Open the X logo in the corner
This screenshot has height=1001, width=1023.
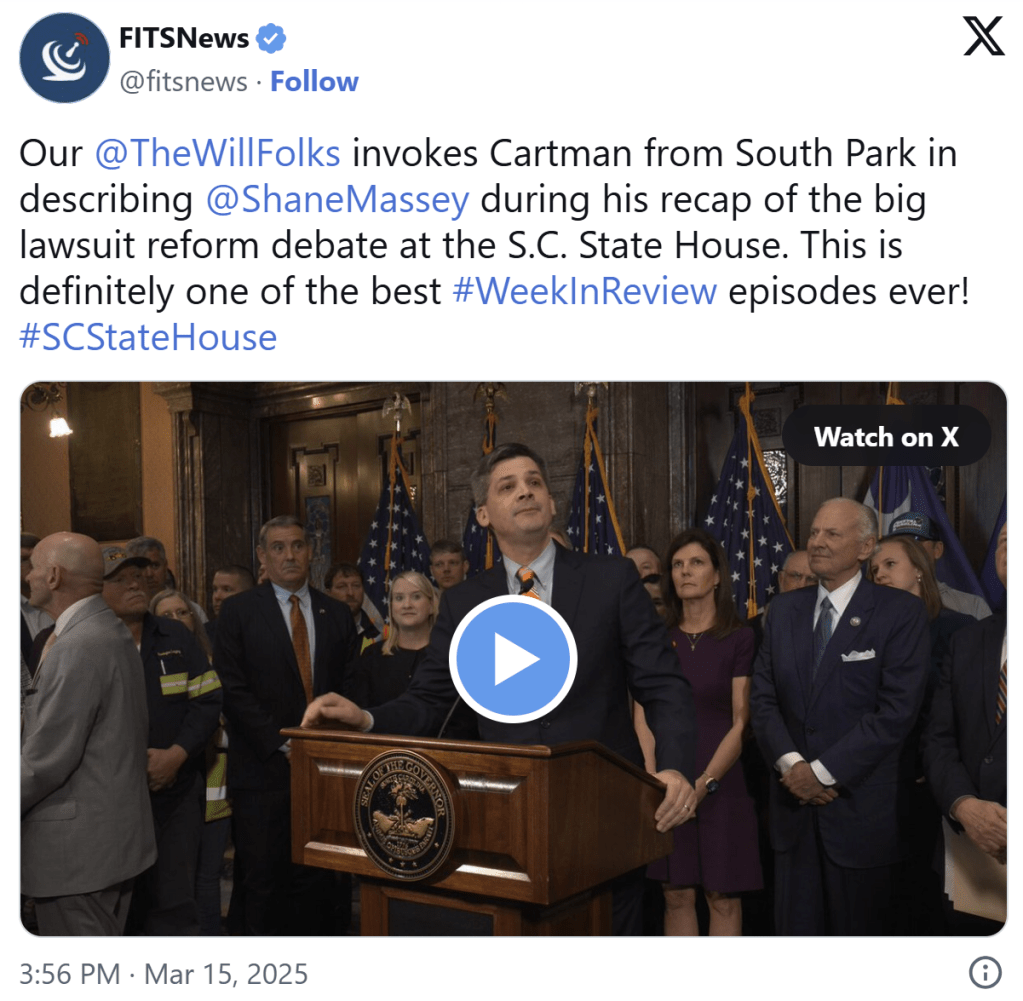tap(984, 37)
